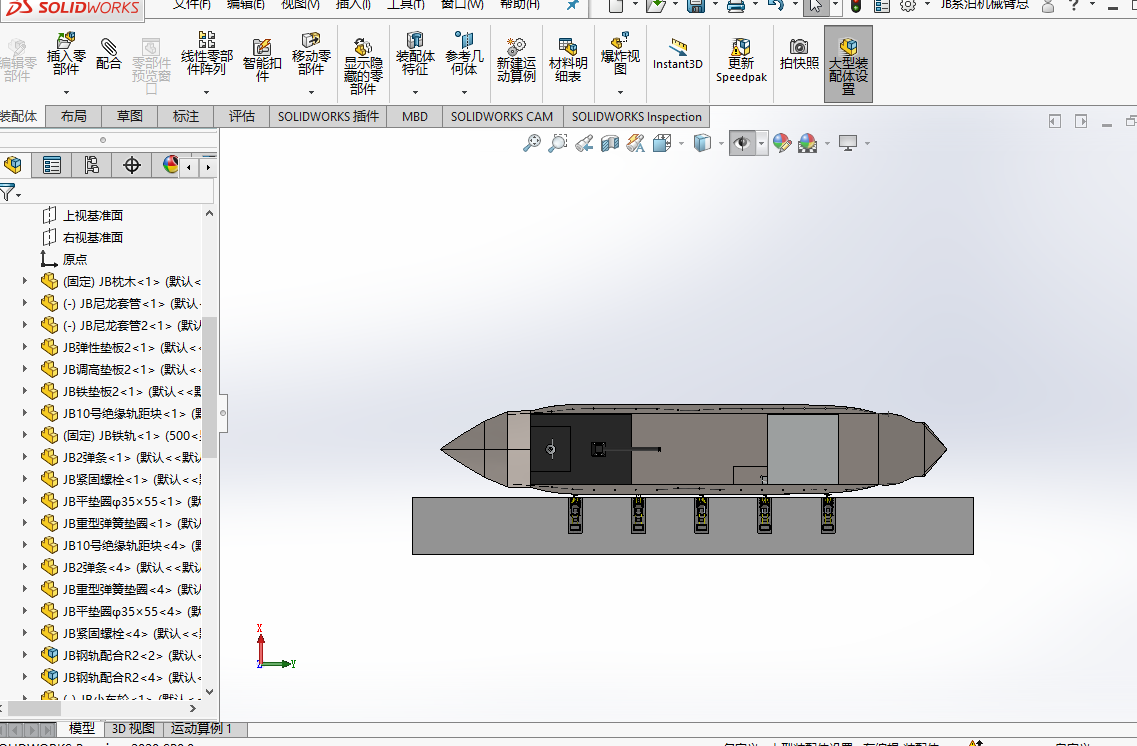Click Reference Geometry icon
This screenshot has height=746, width=1137.
point(464,53)
